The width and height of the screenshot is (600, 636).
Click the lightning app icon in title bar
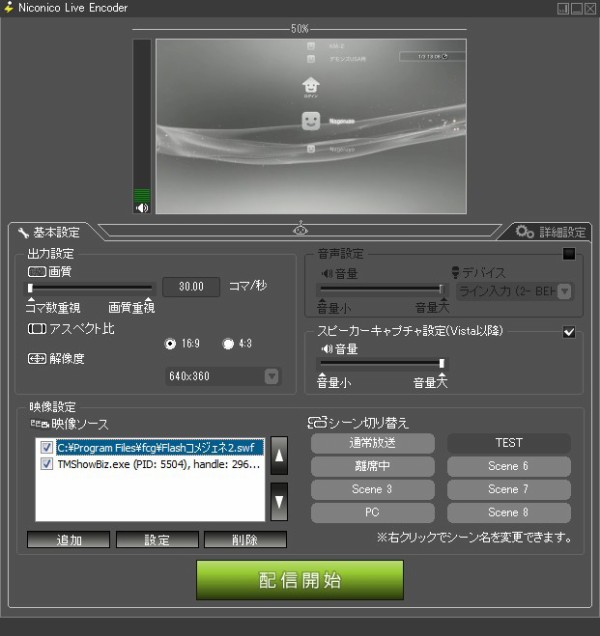(x=9, y=7)
